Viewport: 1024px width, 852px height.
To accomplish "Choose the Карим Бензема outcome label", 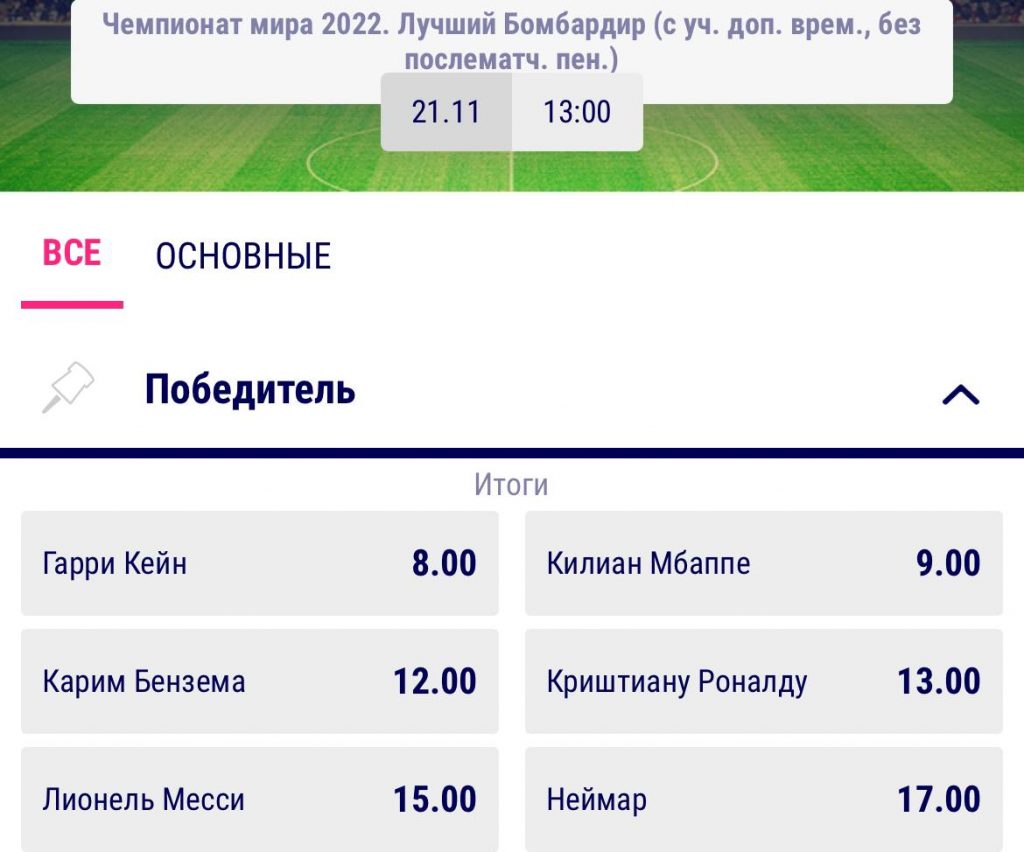I will coord(144,682).
